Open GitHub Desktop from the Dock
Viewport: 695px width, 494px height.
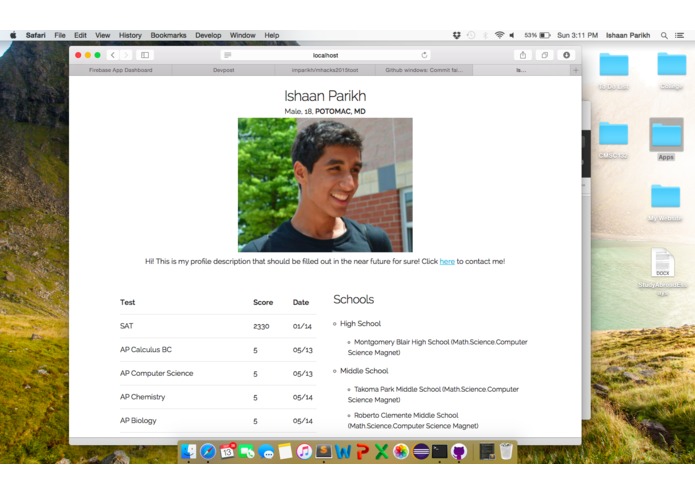click(459, 451)
